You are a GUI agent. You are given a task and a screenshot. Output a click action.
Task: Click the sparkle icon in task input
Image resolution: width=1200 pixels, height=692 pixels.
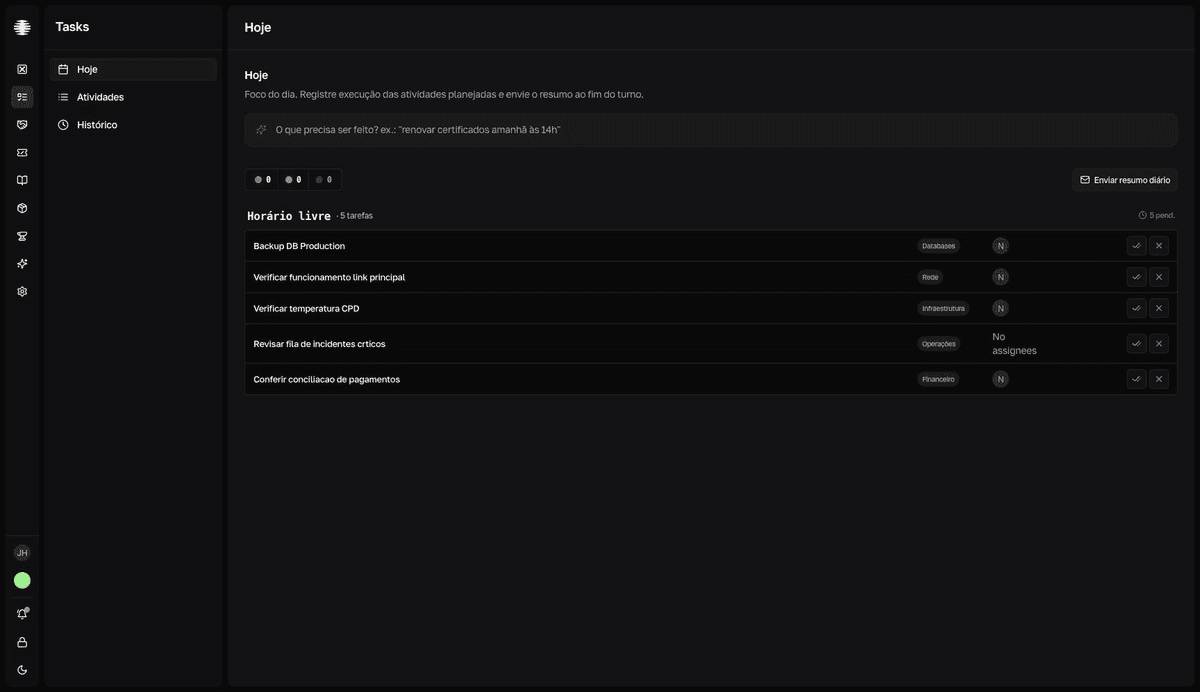coord(261,130)
